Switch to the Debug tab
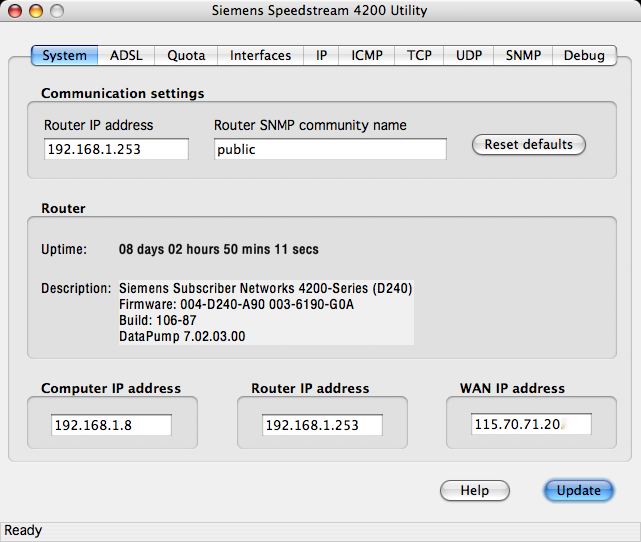Viewport: 641px width, 542px height. (584, 55)
